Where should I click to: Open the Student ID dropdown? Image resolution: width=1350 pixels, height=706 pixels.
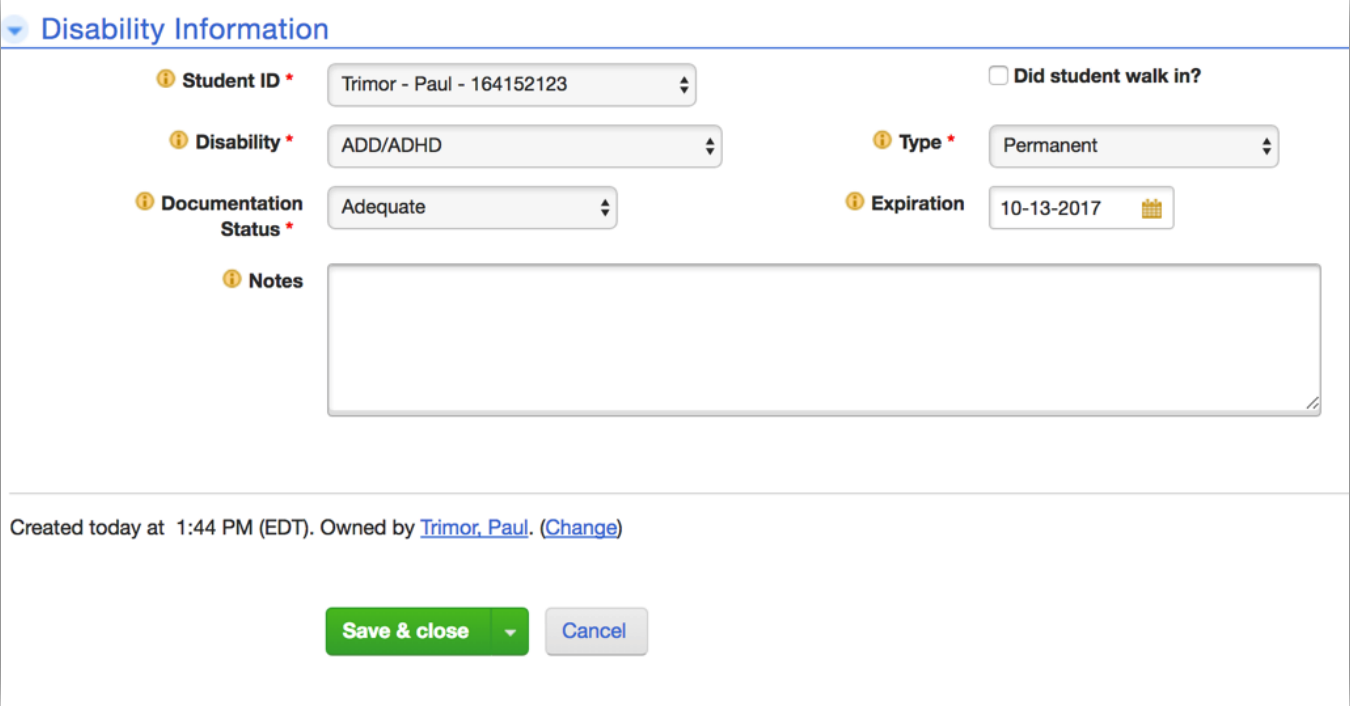coord(512,85)
